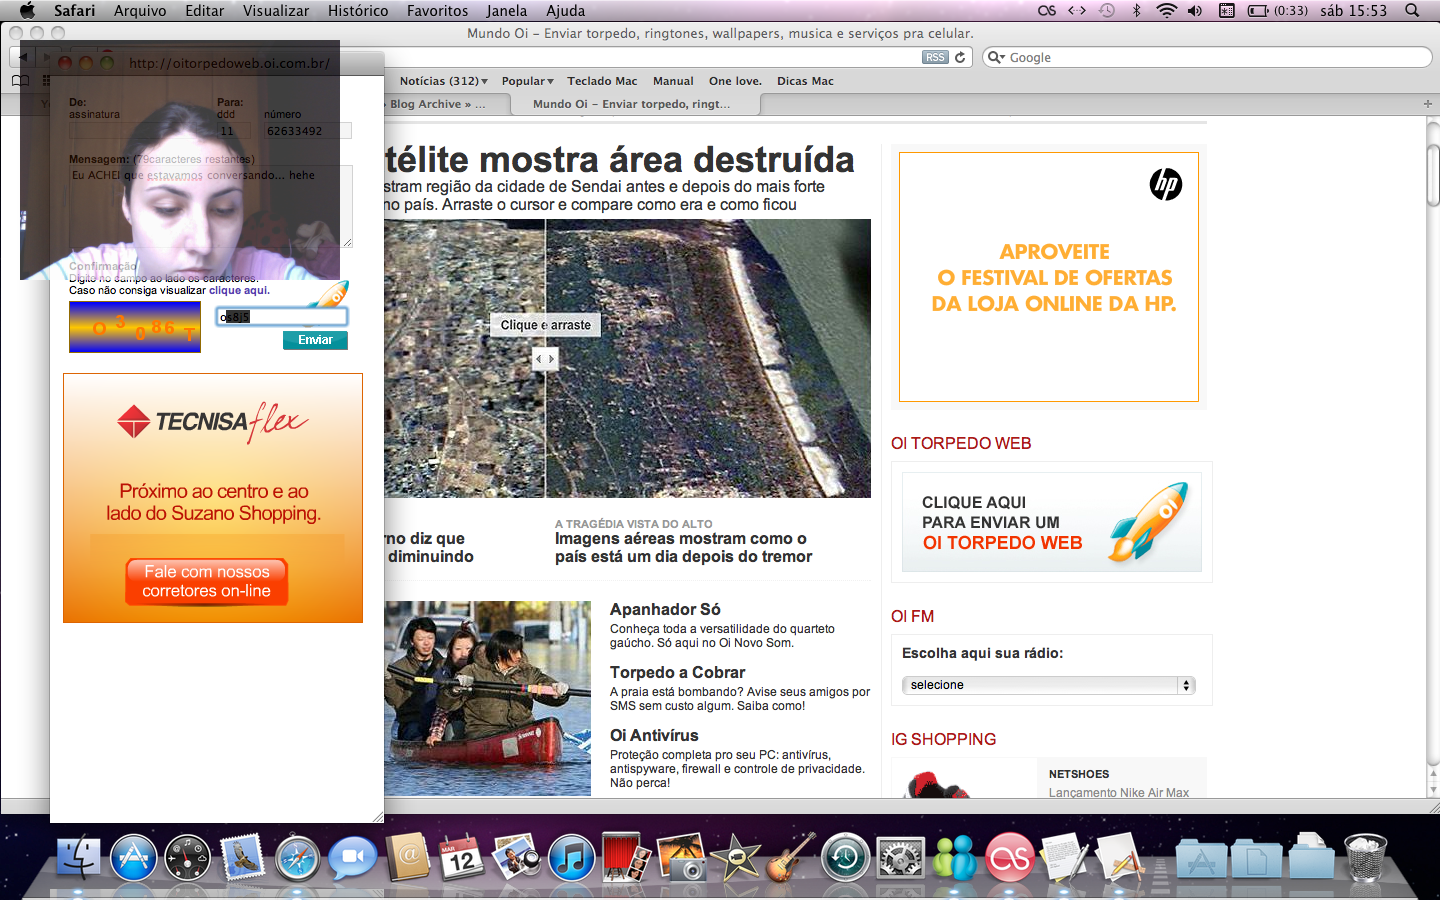
Task: Launch the App Store from the Dock
Action: click(x=133, y=857)
